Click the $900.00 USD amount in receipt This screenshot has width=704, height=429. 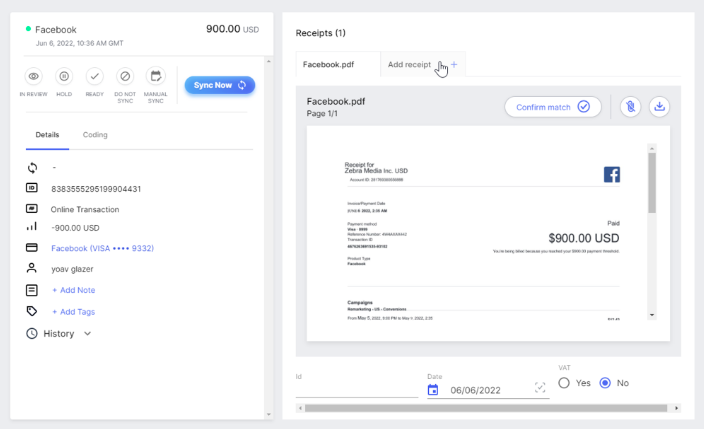point(584,238)
